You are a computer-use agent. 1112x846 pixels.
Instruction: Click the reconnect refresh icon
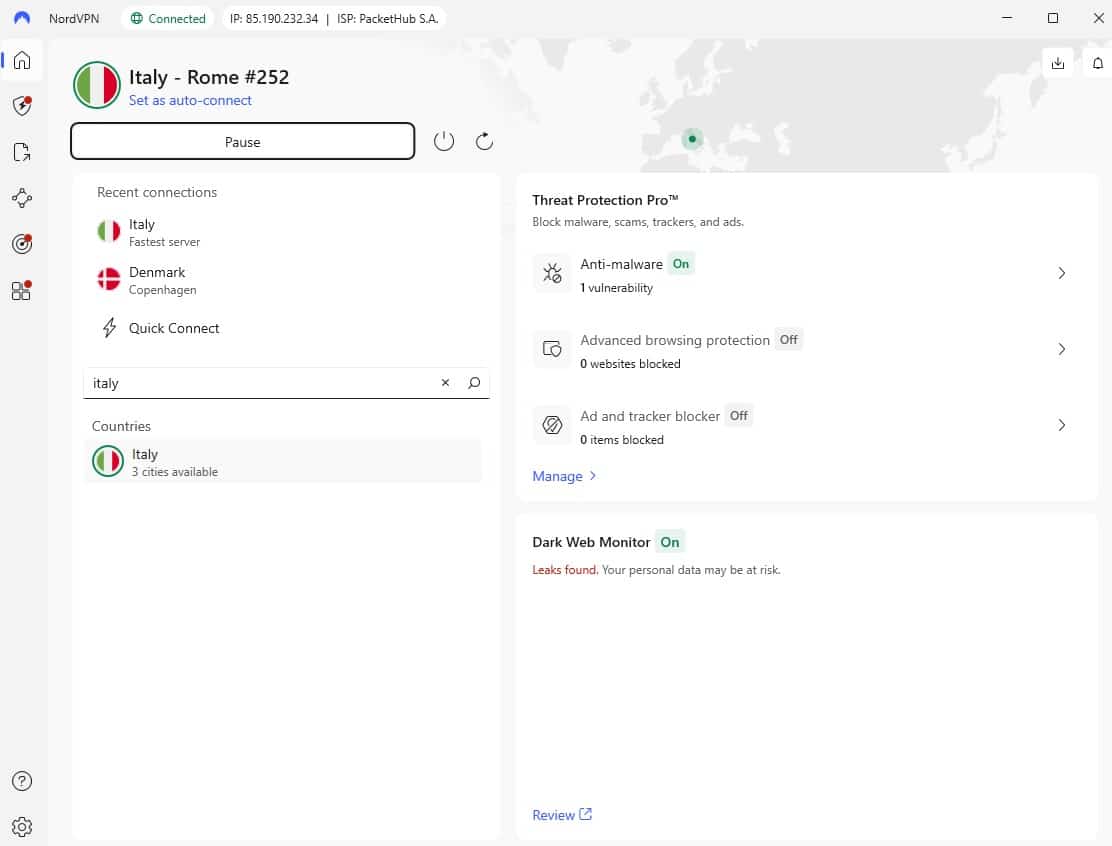485,142
